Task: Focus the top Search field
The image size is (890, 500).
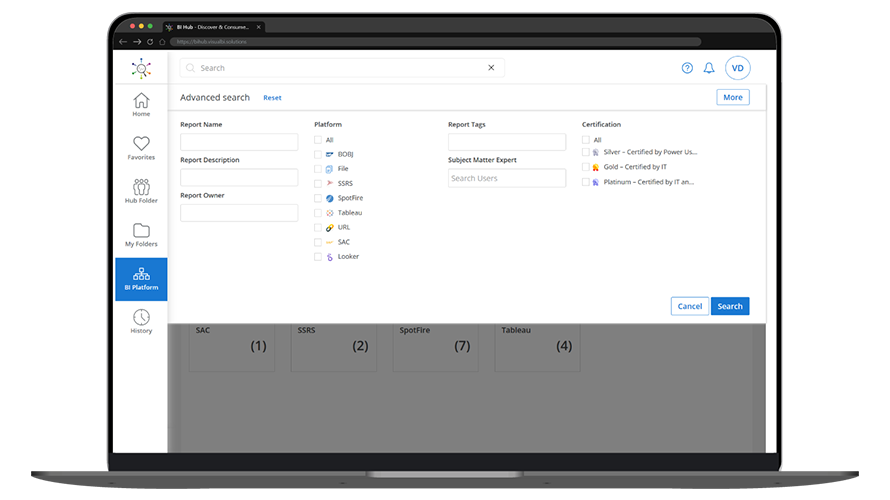Action: pos(342,68)
